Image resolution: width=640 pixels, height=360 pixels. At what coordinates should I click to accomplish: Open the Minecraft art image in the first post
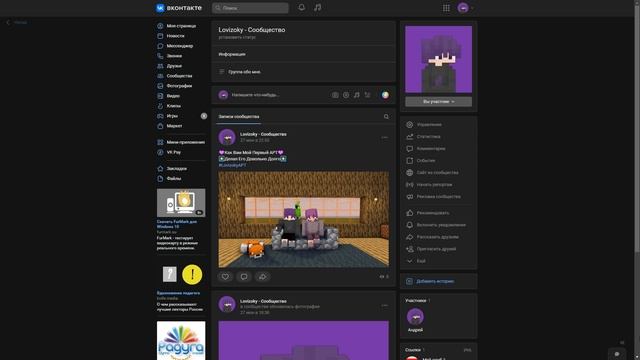click(x=304, y=220)
